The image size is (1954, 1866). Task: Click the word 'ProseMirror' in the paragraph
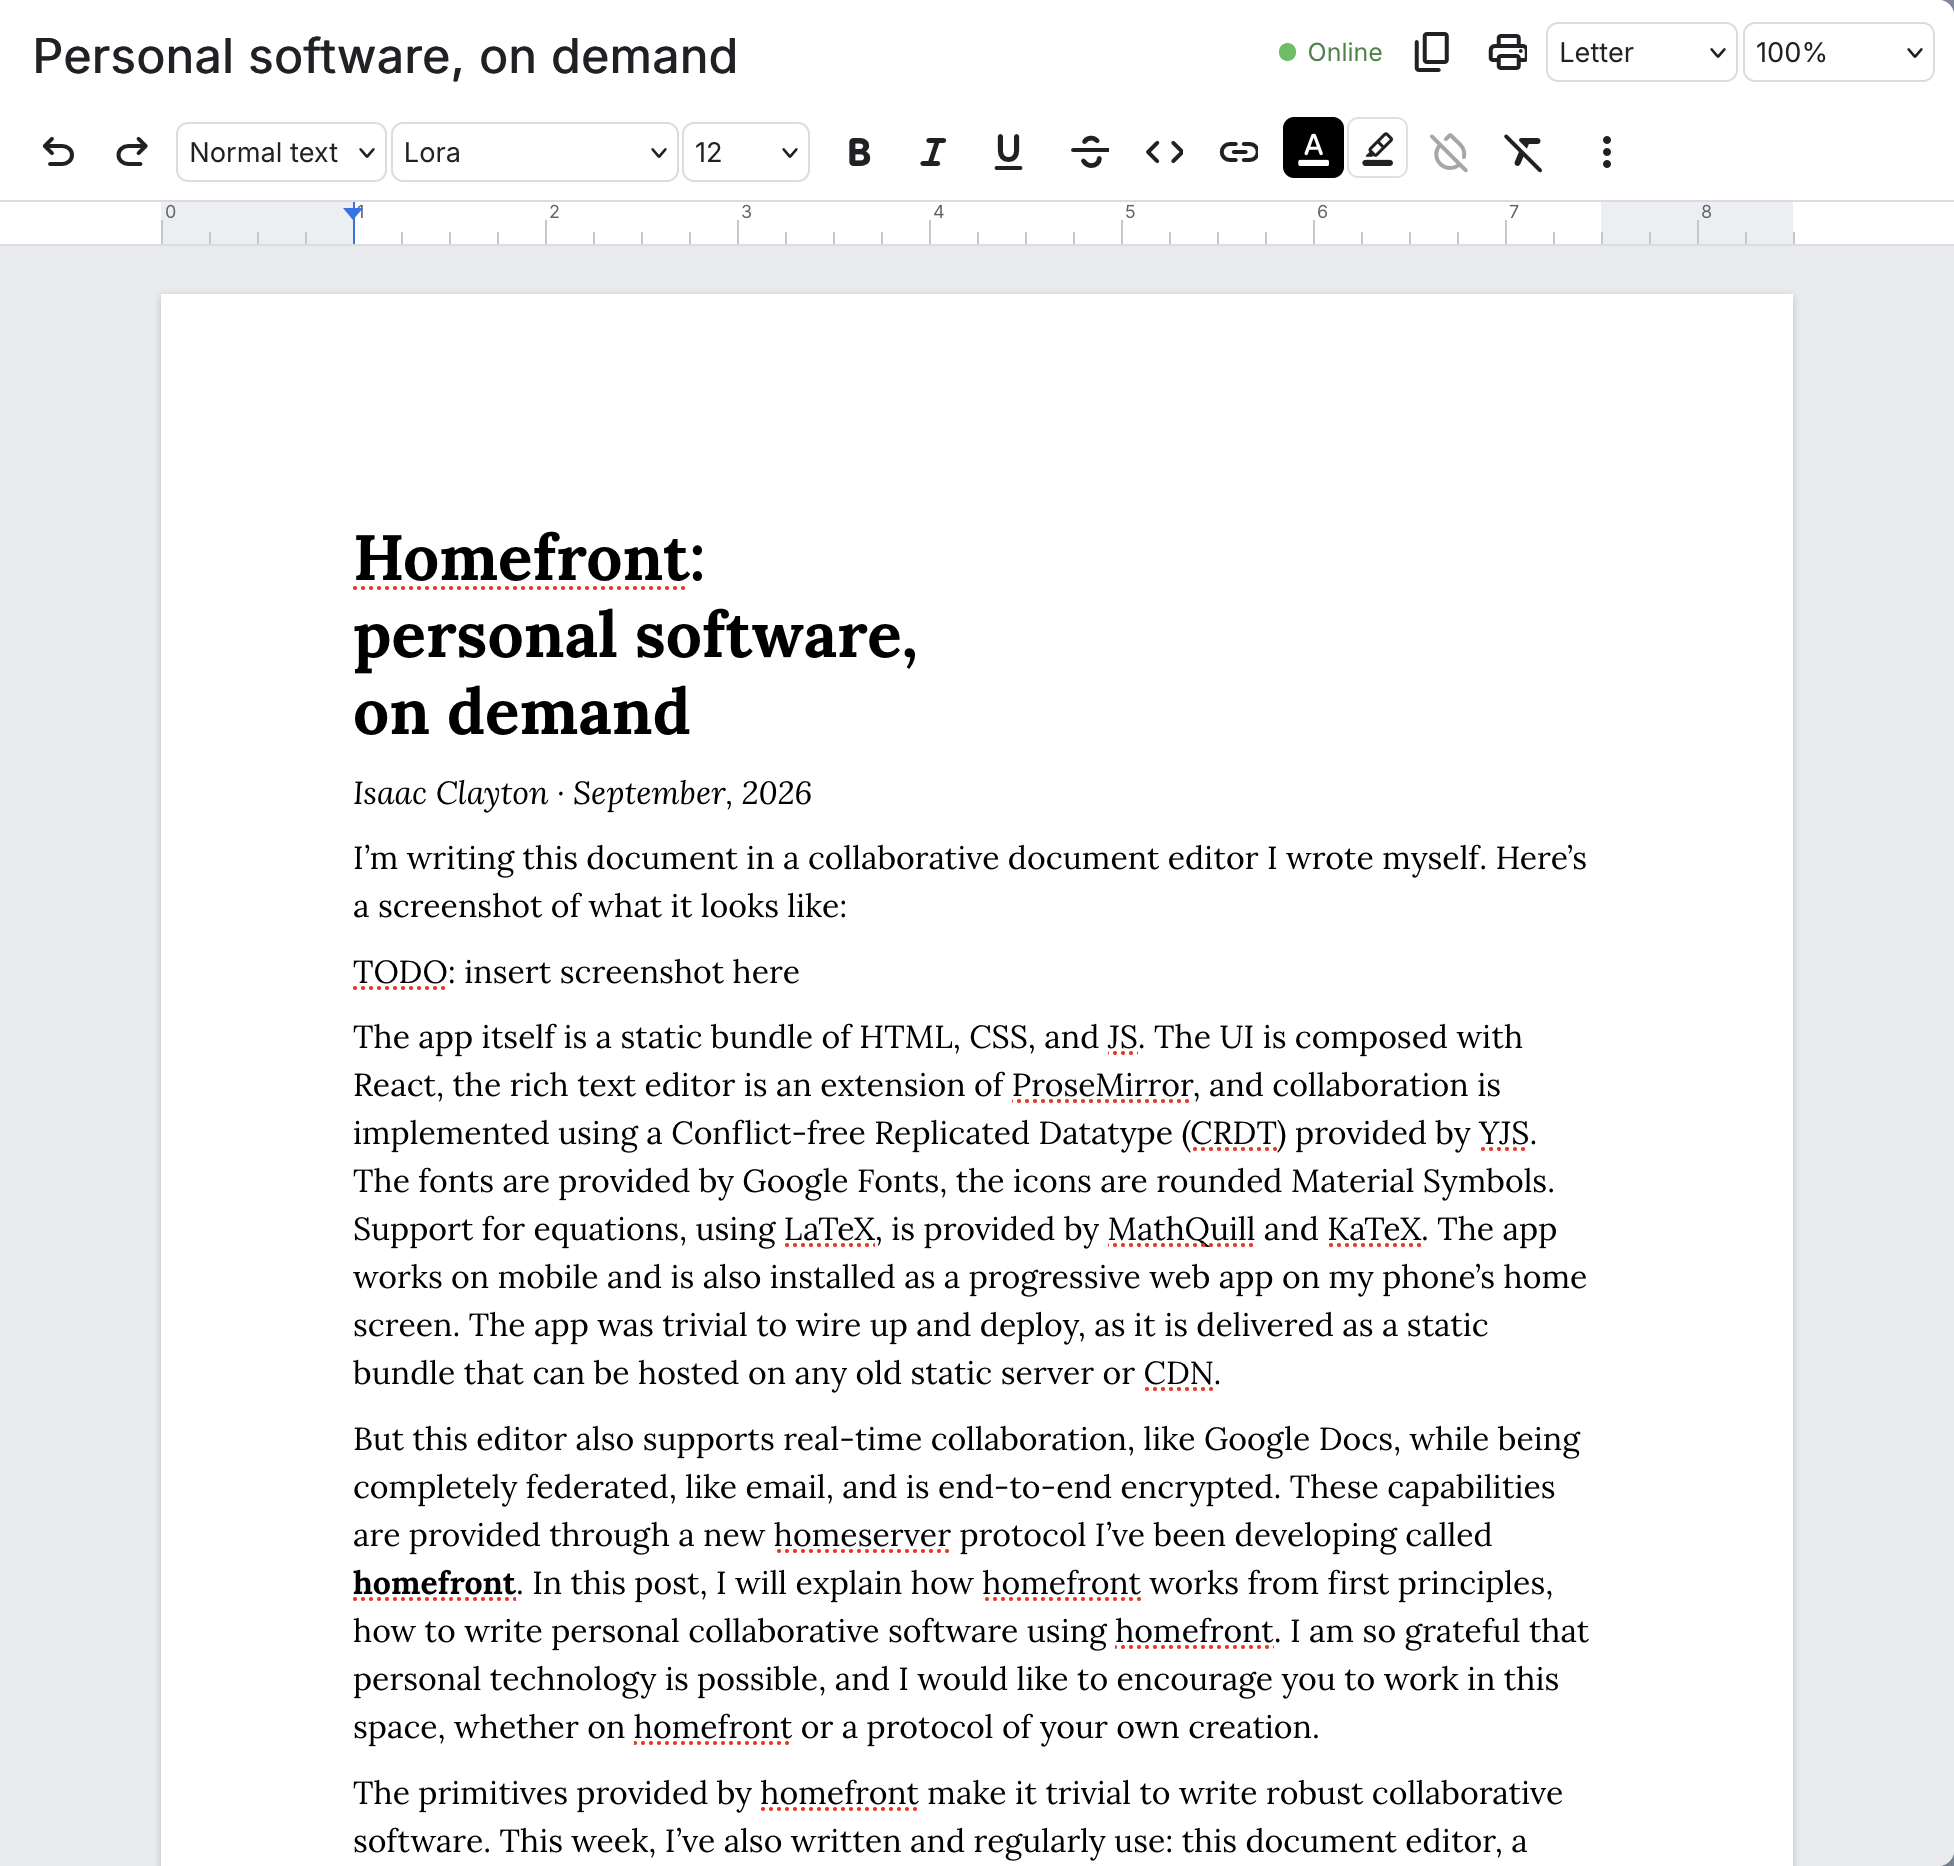(1102, 1085)
